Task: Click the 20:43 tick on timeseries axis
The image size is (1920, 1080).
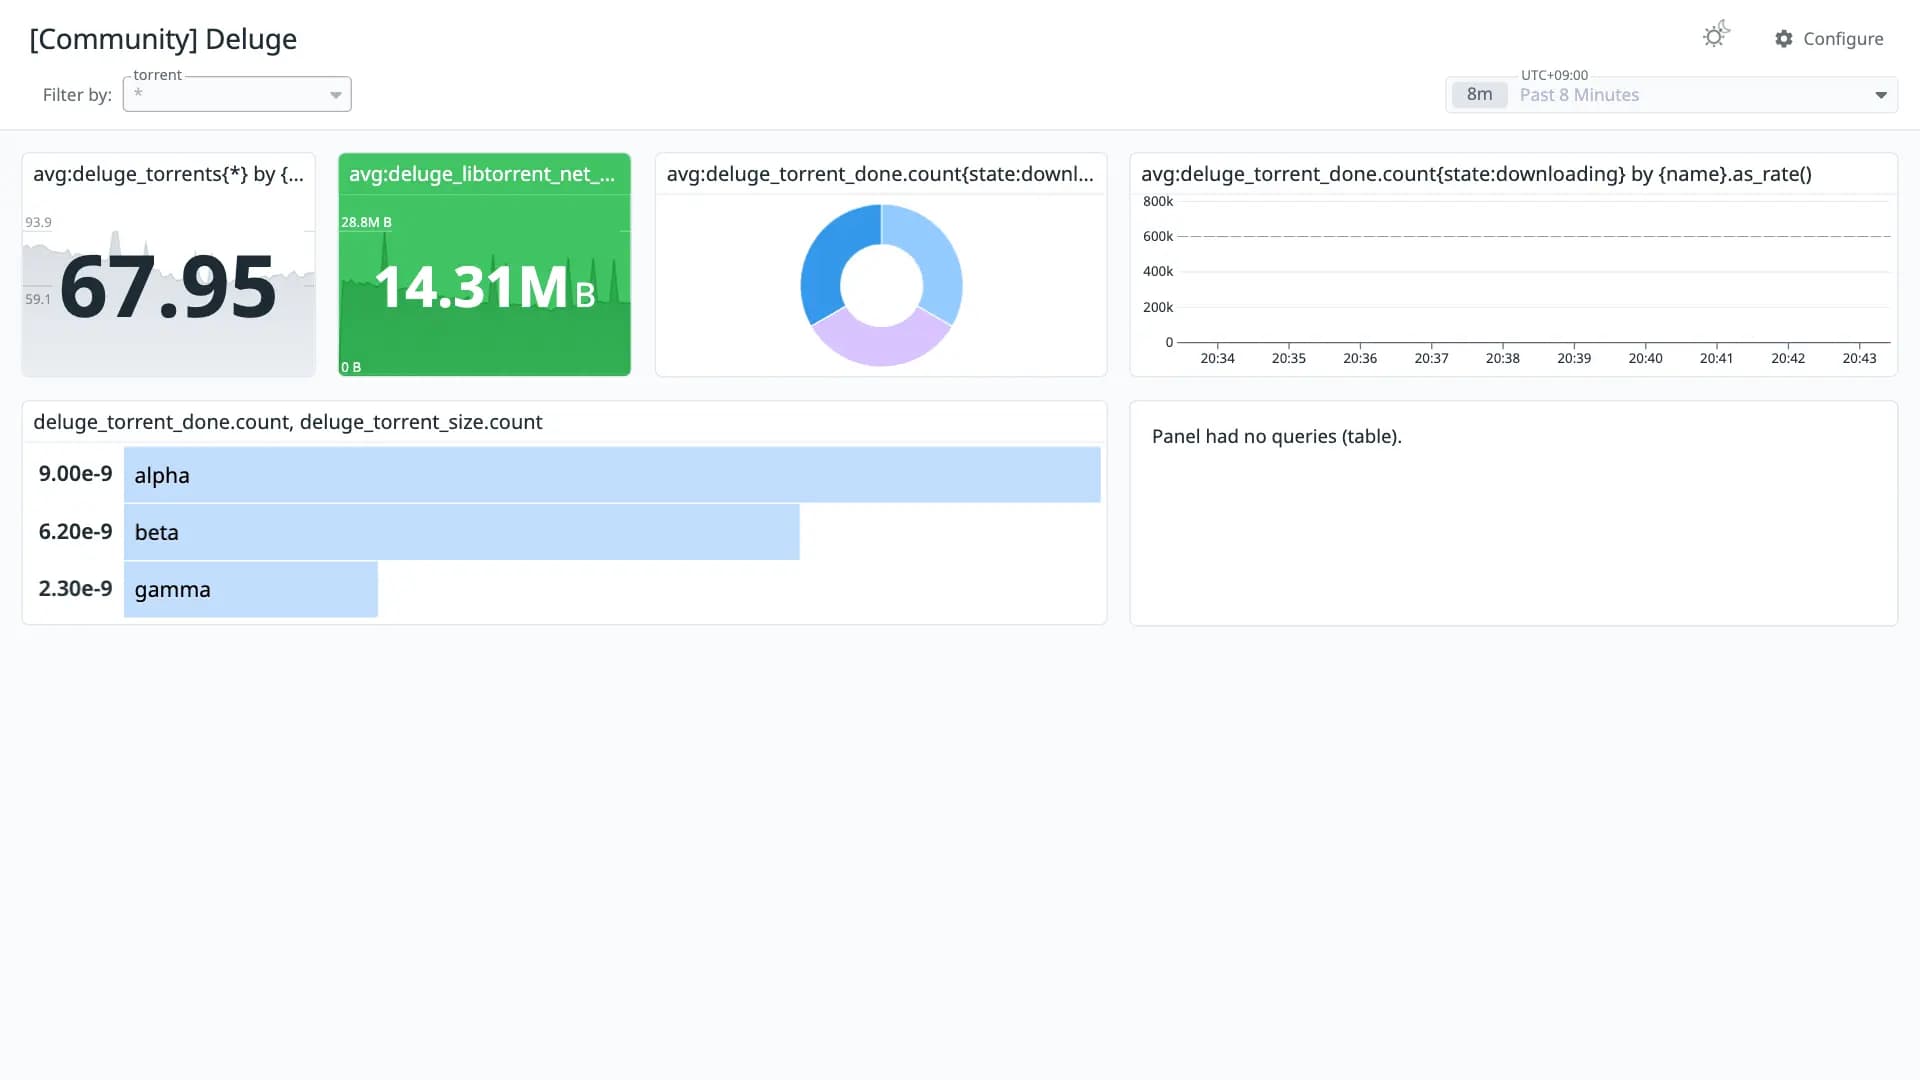Action: coord(1859,358)
